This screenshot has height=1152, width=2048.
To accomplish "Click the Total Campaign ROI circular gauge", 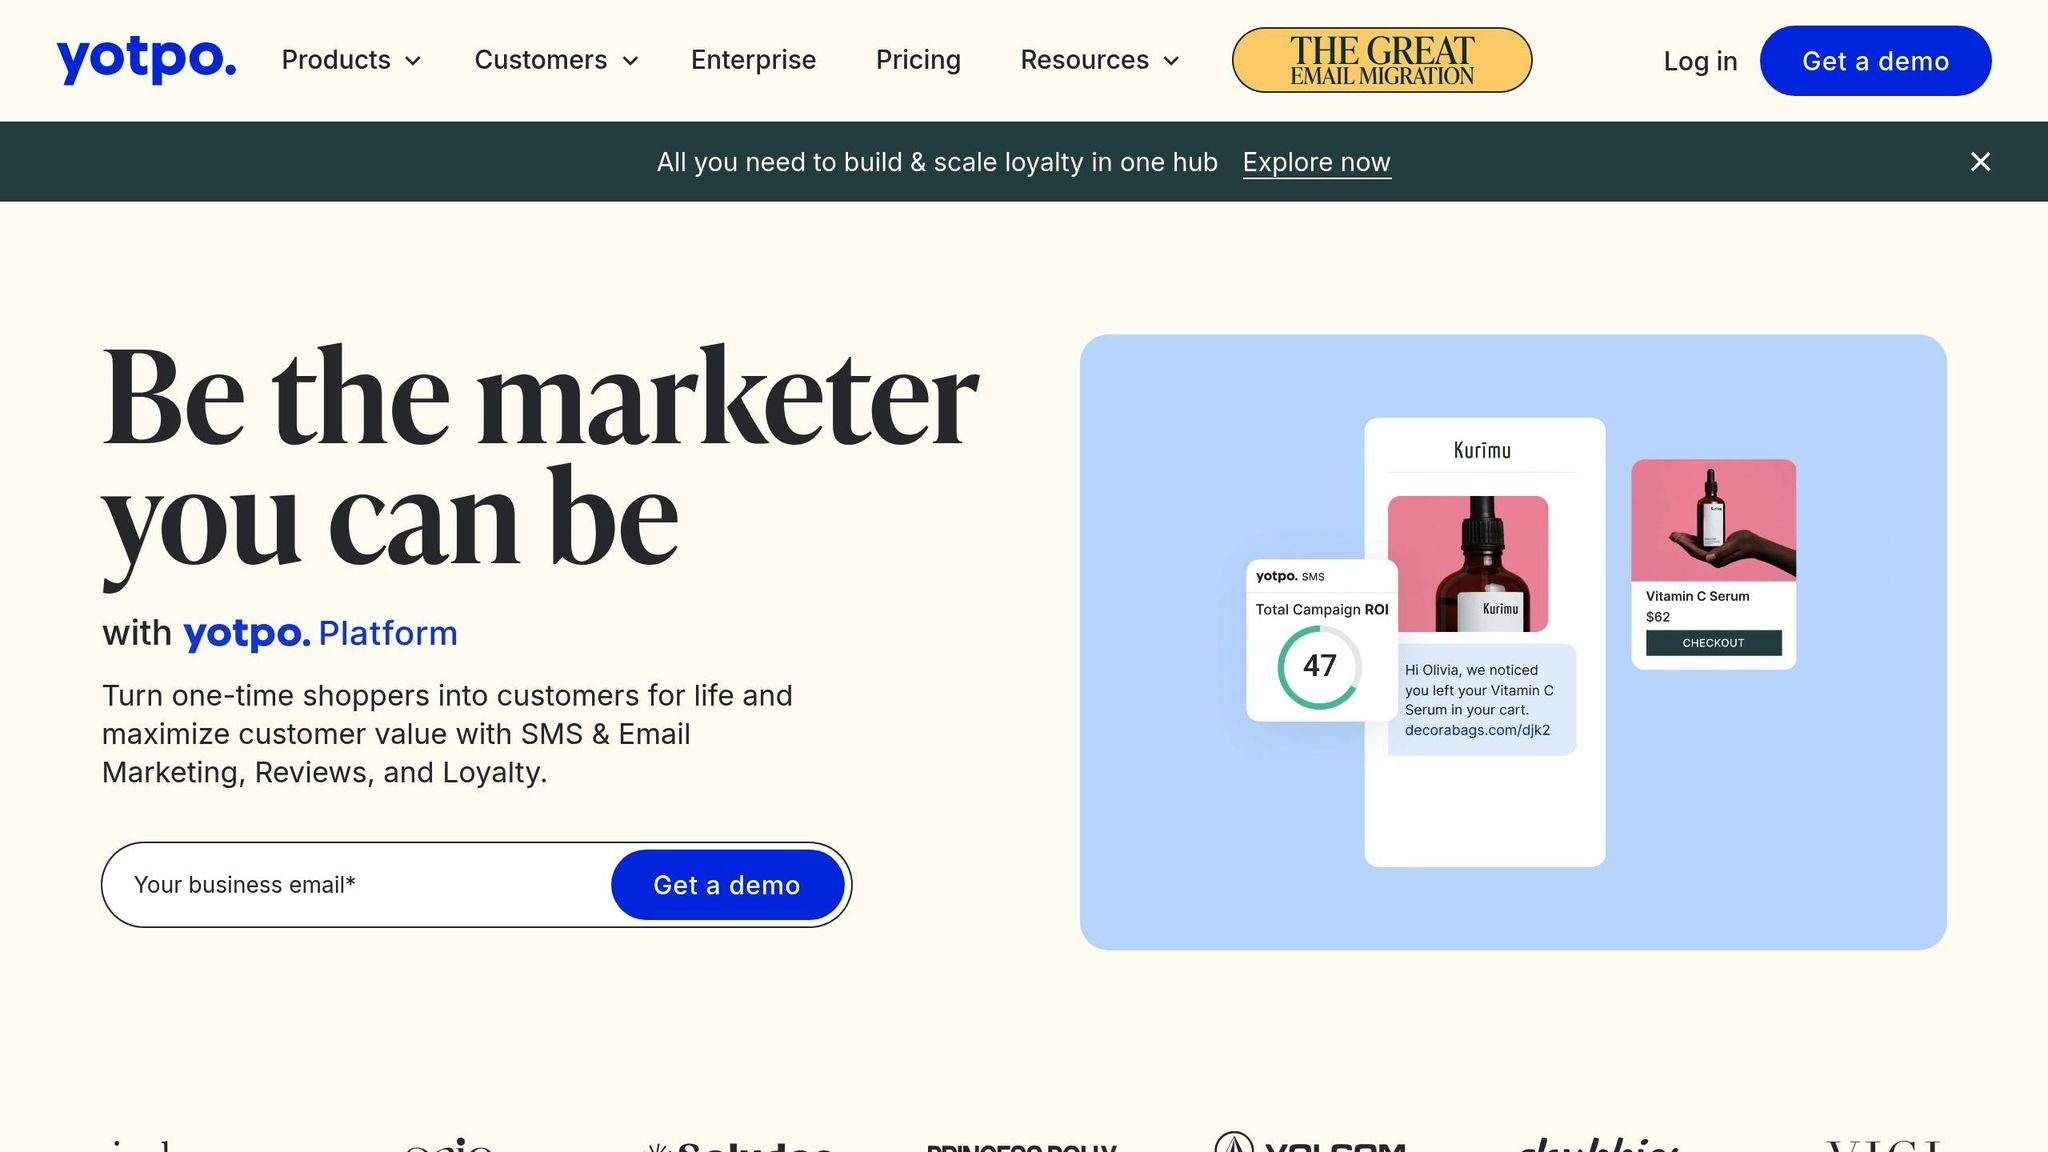I will click(x=1319, y=667).
